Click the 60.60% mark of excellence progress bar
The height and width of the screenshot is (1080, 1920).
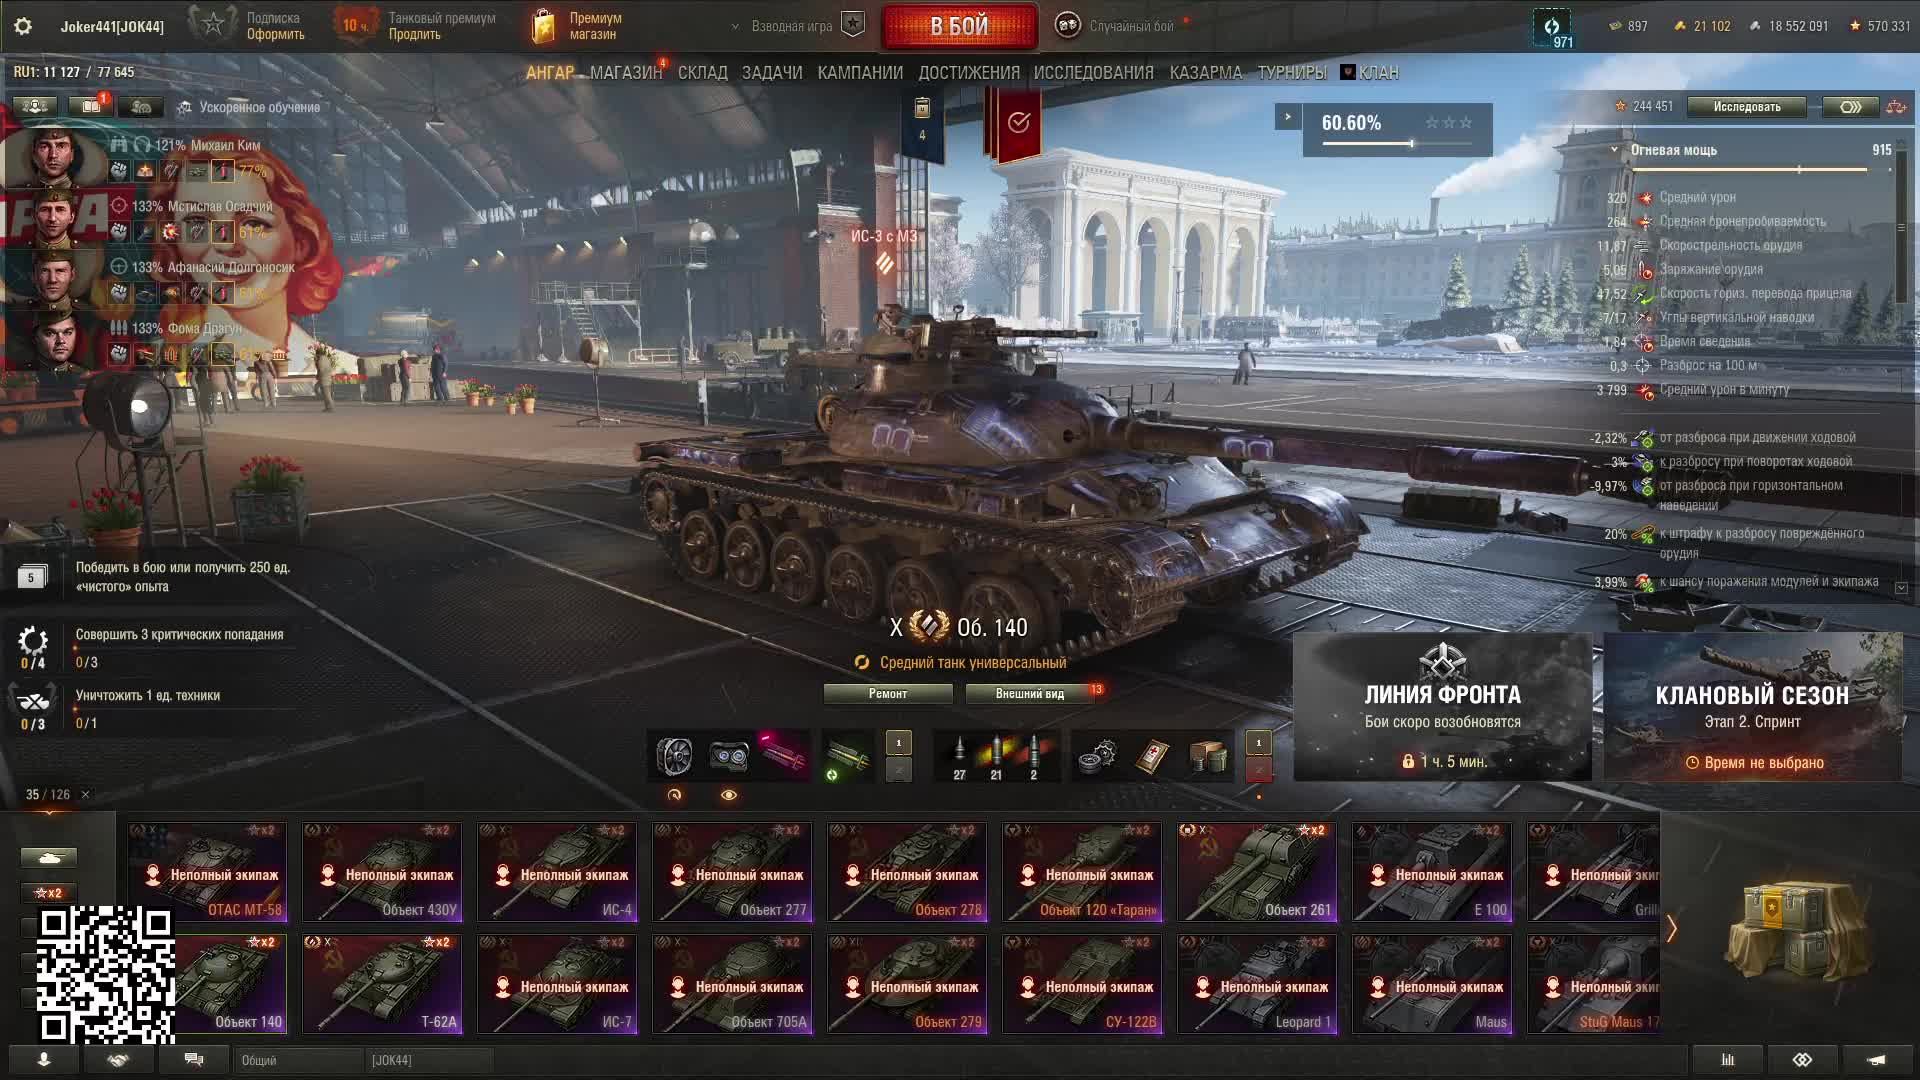click(x=1397, y=130)
